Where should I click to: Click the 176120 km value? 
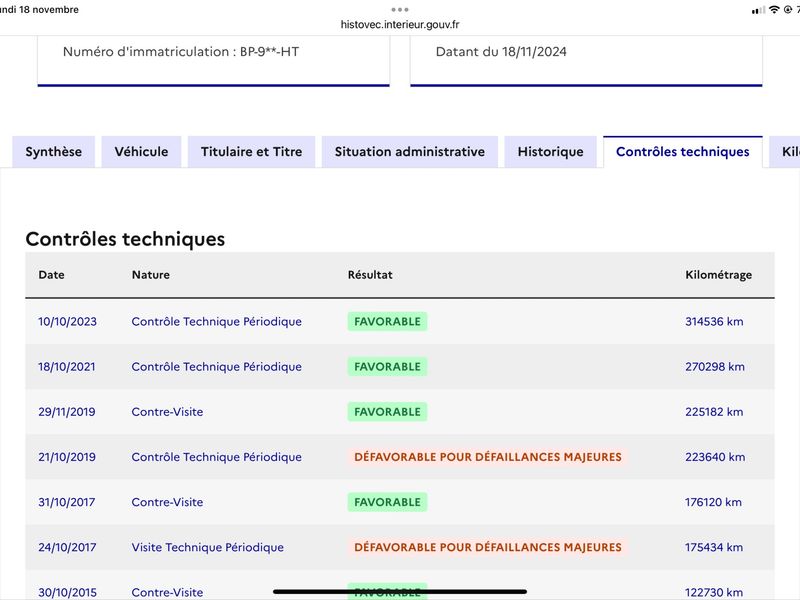[713, 502]
